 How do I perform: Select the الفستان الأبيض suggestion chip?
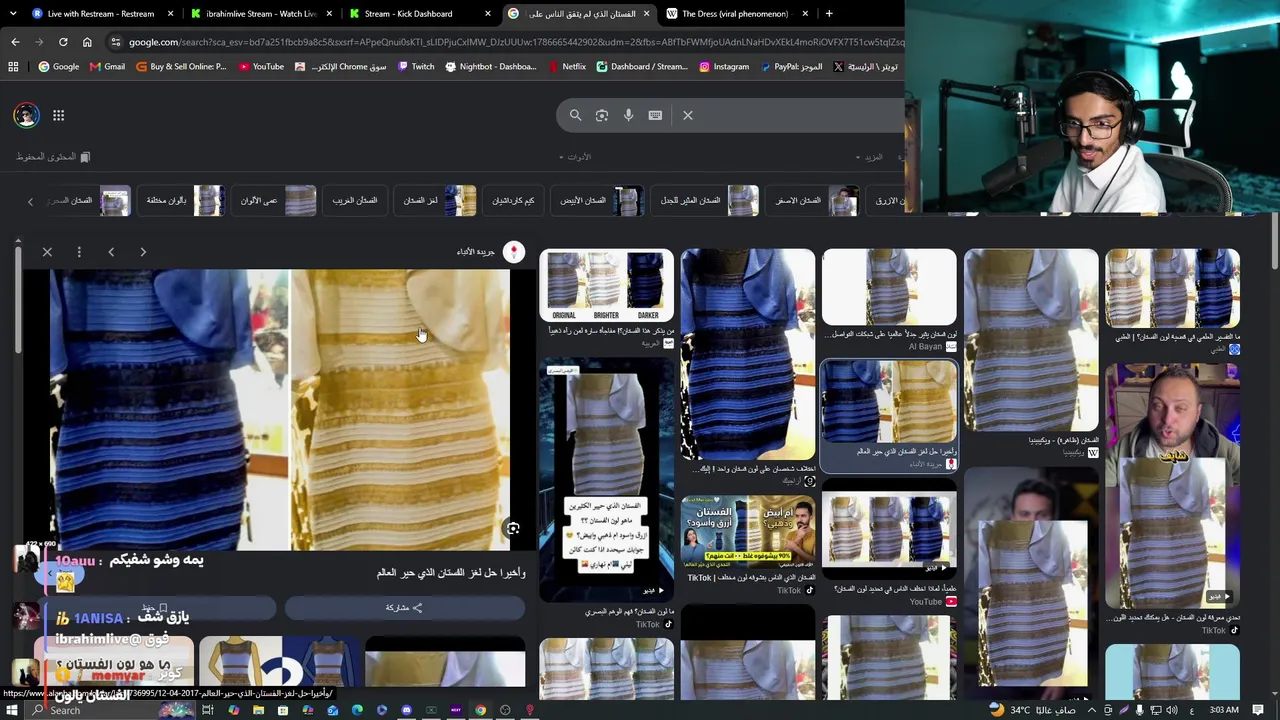[598, 200]
